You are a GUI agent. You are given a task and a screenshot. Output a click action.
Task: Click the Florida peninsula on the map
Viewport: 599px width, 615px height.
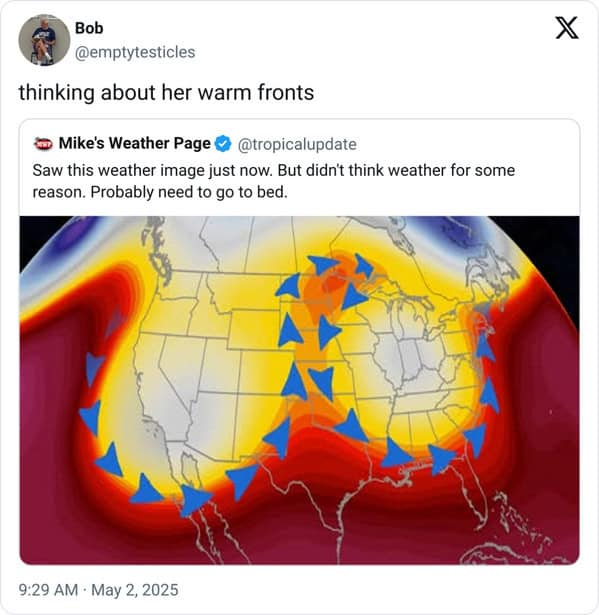[473, 496]
